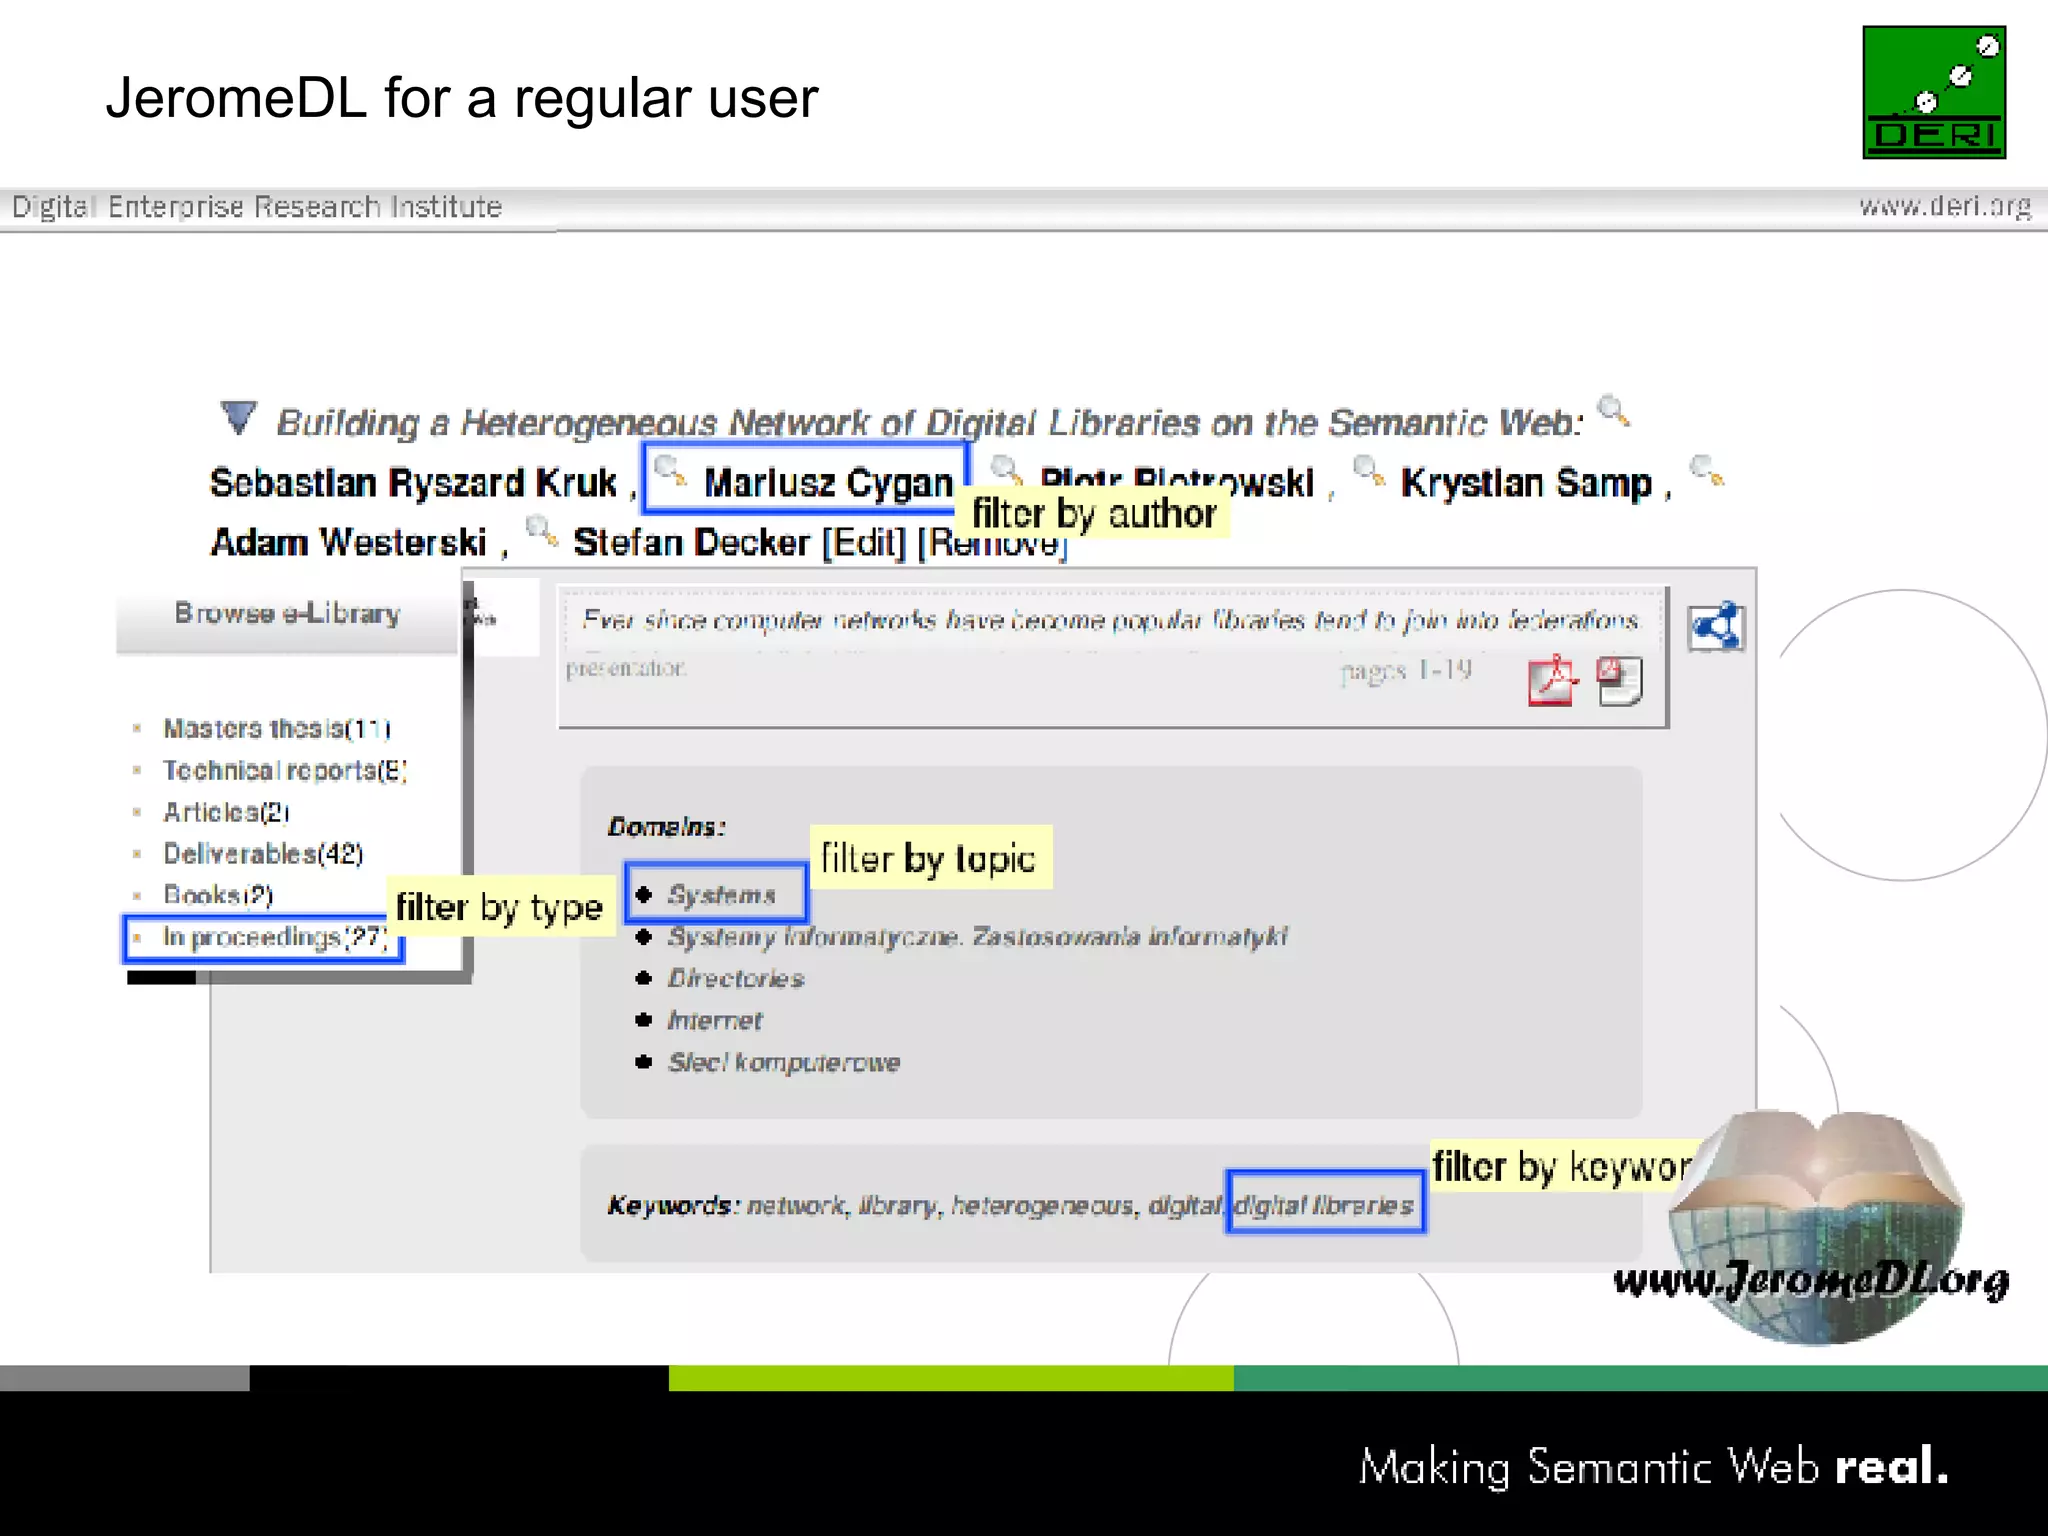Viewport: 2048px width, 1536px height.
Task: Select Masters thesis category
Action: pyautogui.click(x=276, y=729)
